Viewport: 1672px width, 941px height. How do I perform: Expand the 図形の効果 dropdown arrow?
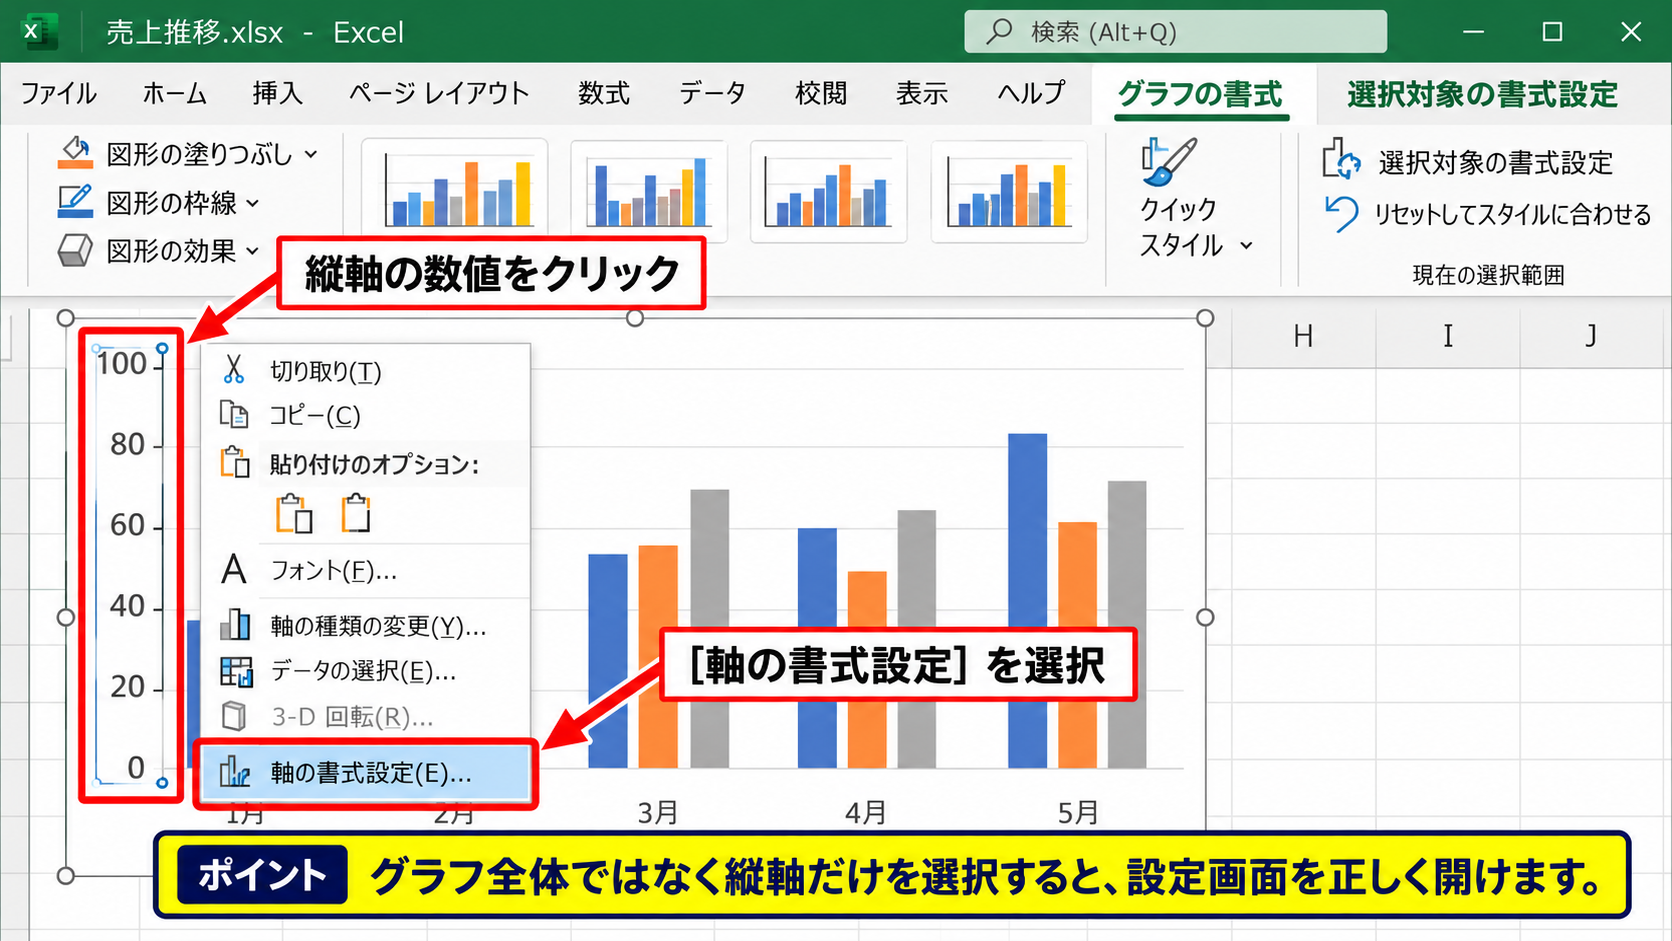coord(253,251)
